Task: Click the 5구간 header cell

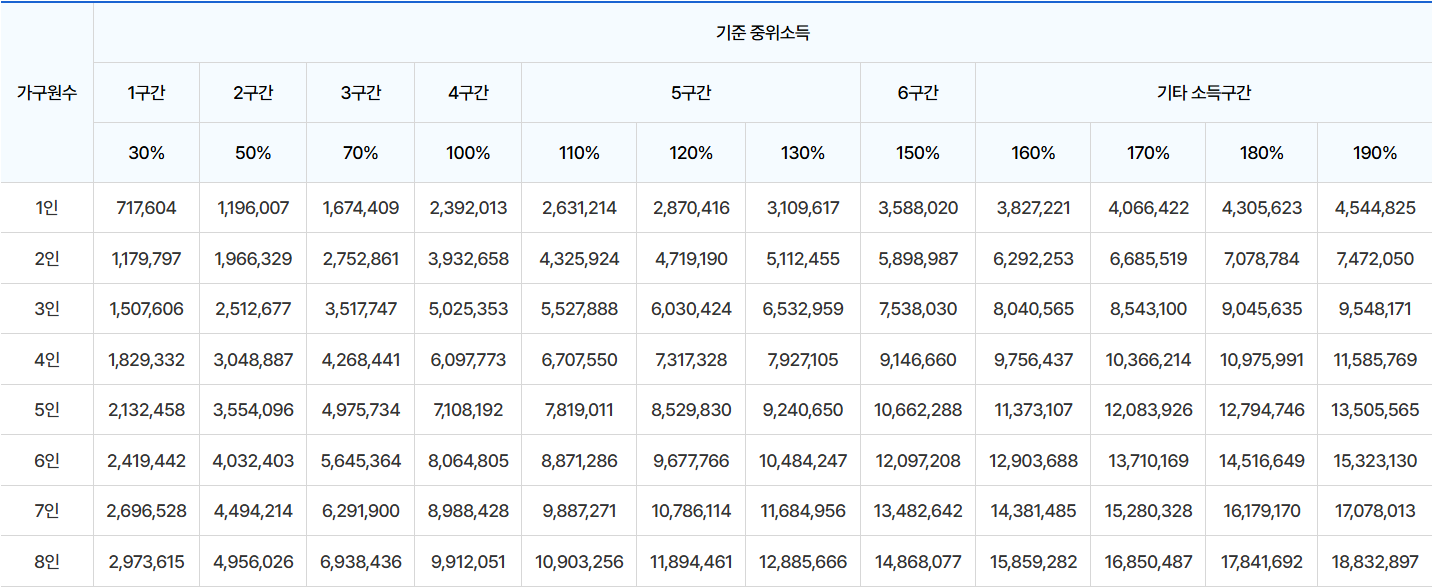Action: click(691, 93)
